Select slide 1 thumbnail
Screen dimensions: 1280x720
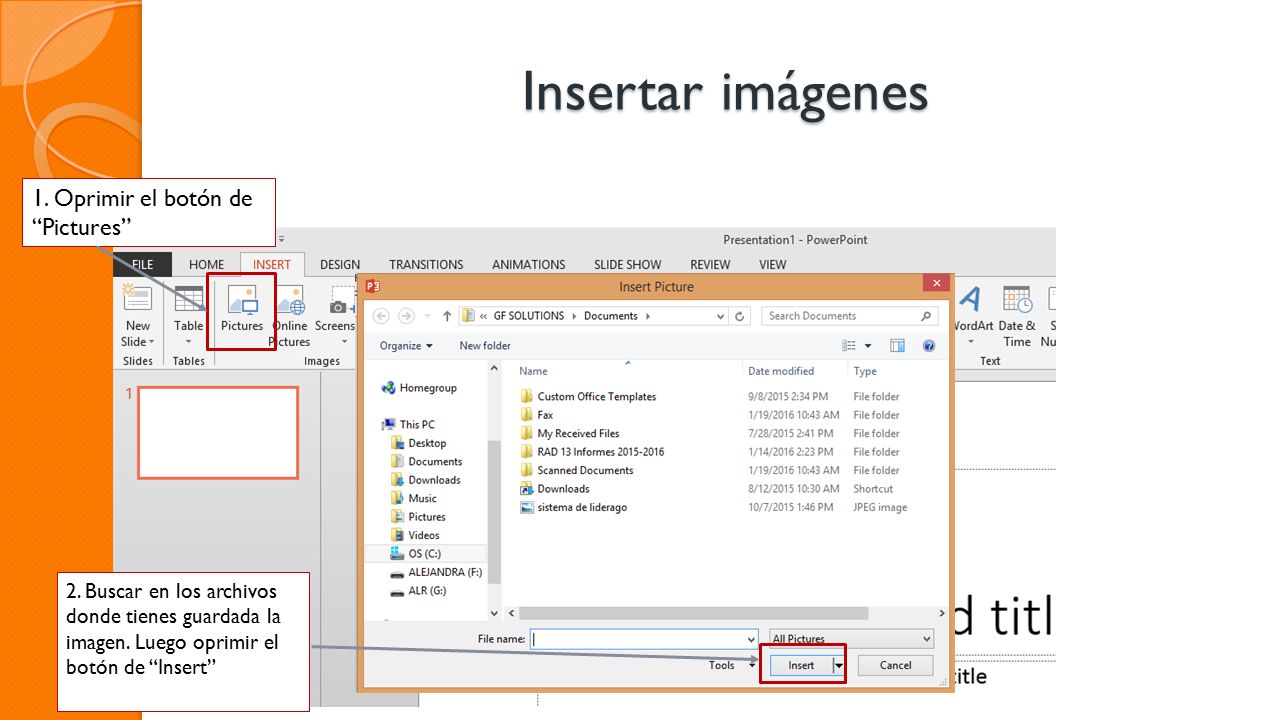coord(218,433)
